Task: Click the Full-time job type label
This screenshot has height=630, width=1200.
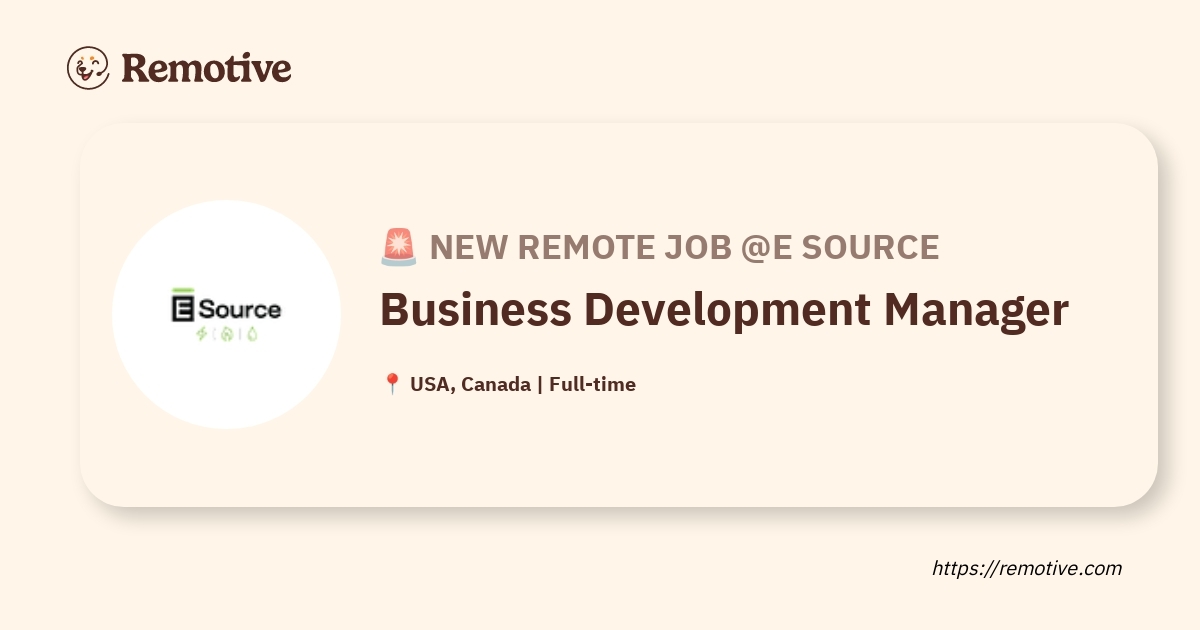Action: (592, 384)
